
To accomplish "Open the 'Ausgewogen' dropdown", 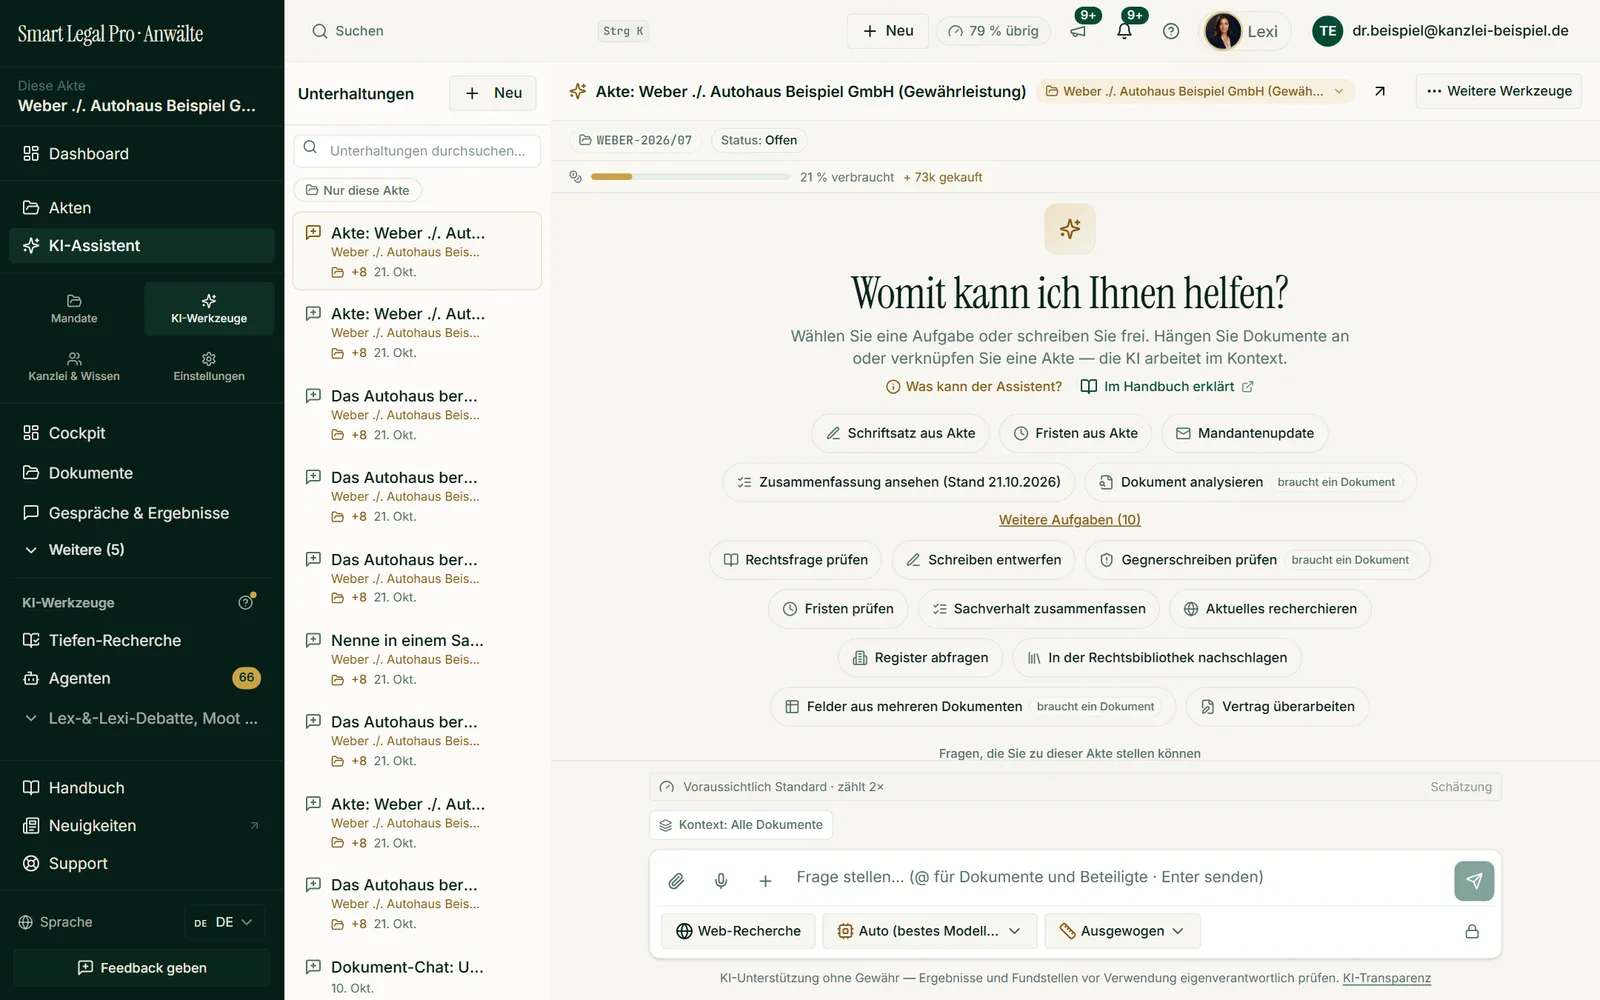I will coord(1122,931).
